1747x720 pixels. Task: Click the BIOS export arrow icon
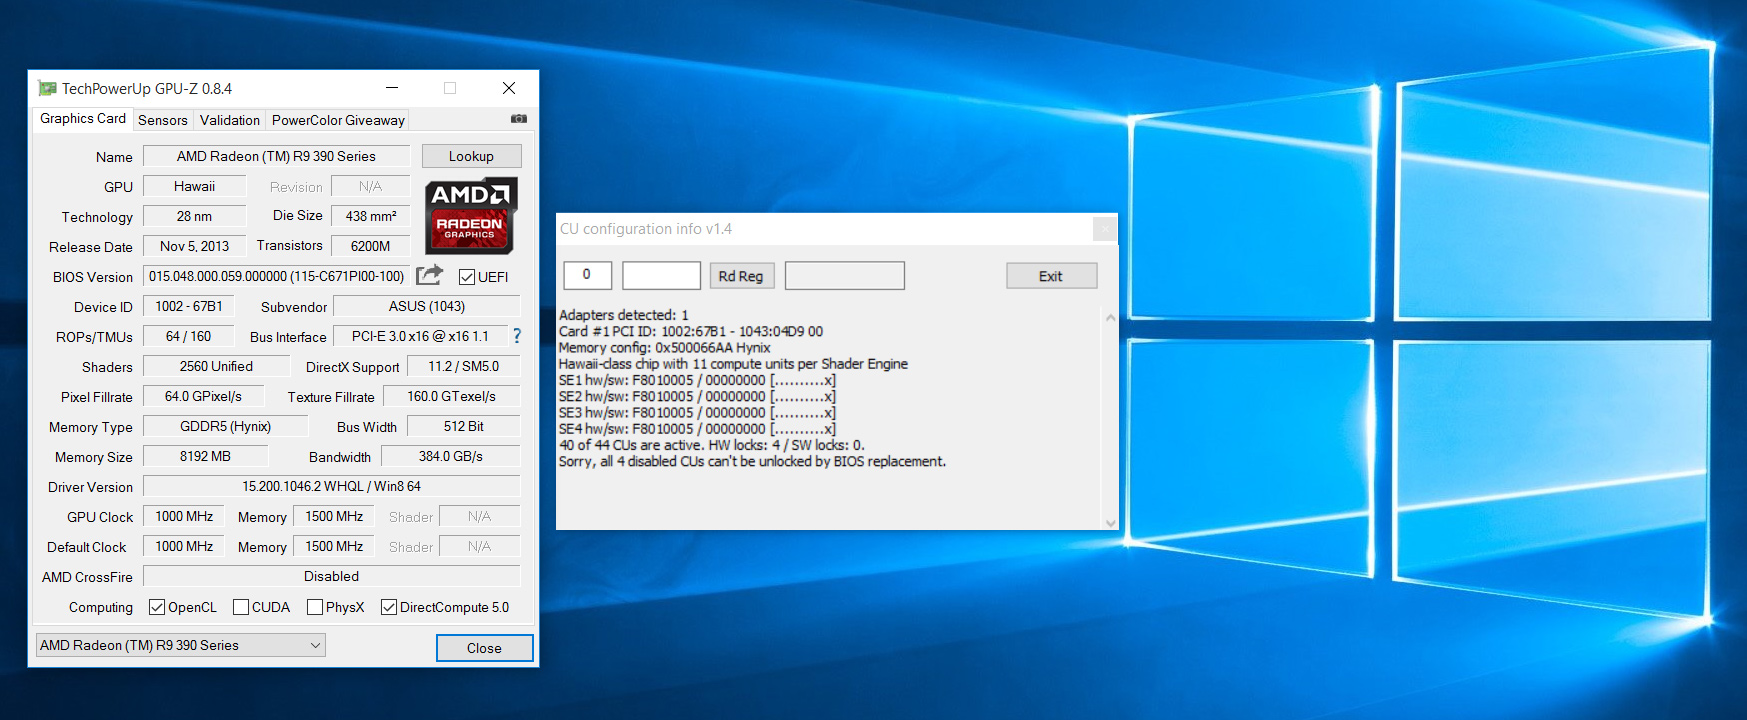click(429, 275)
